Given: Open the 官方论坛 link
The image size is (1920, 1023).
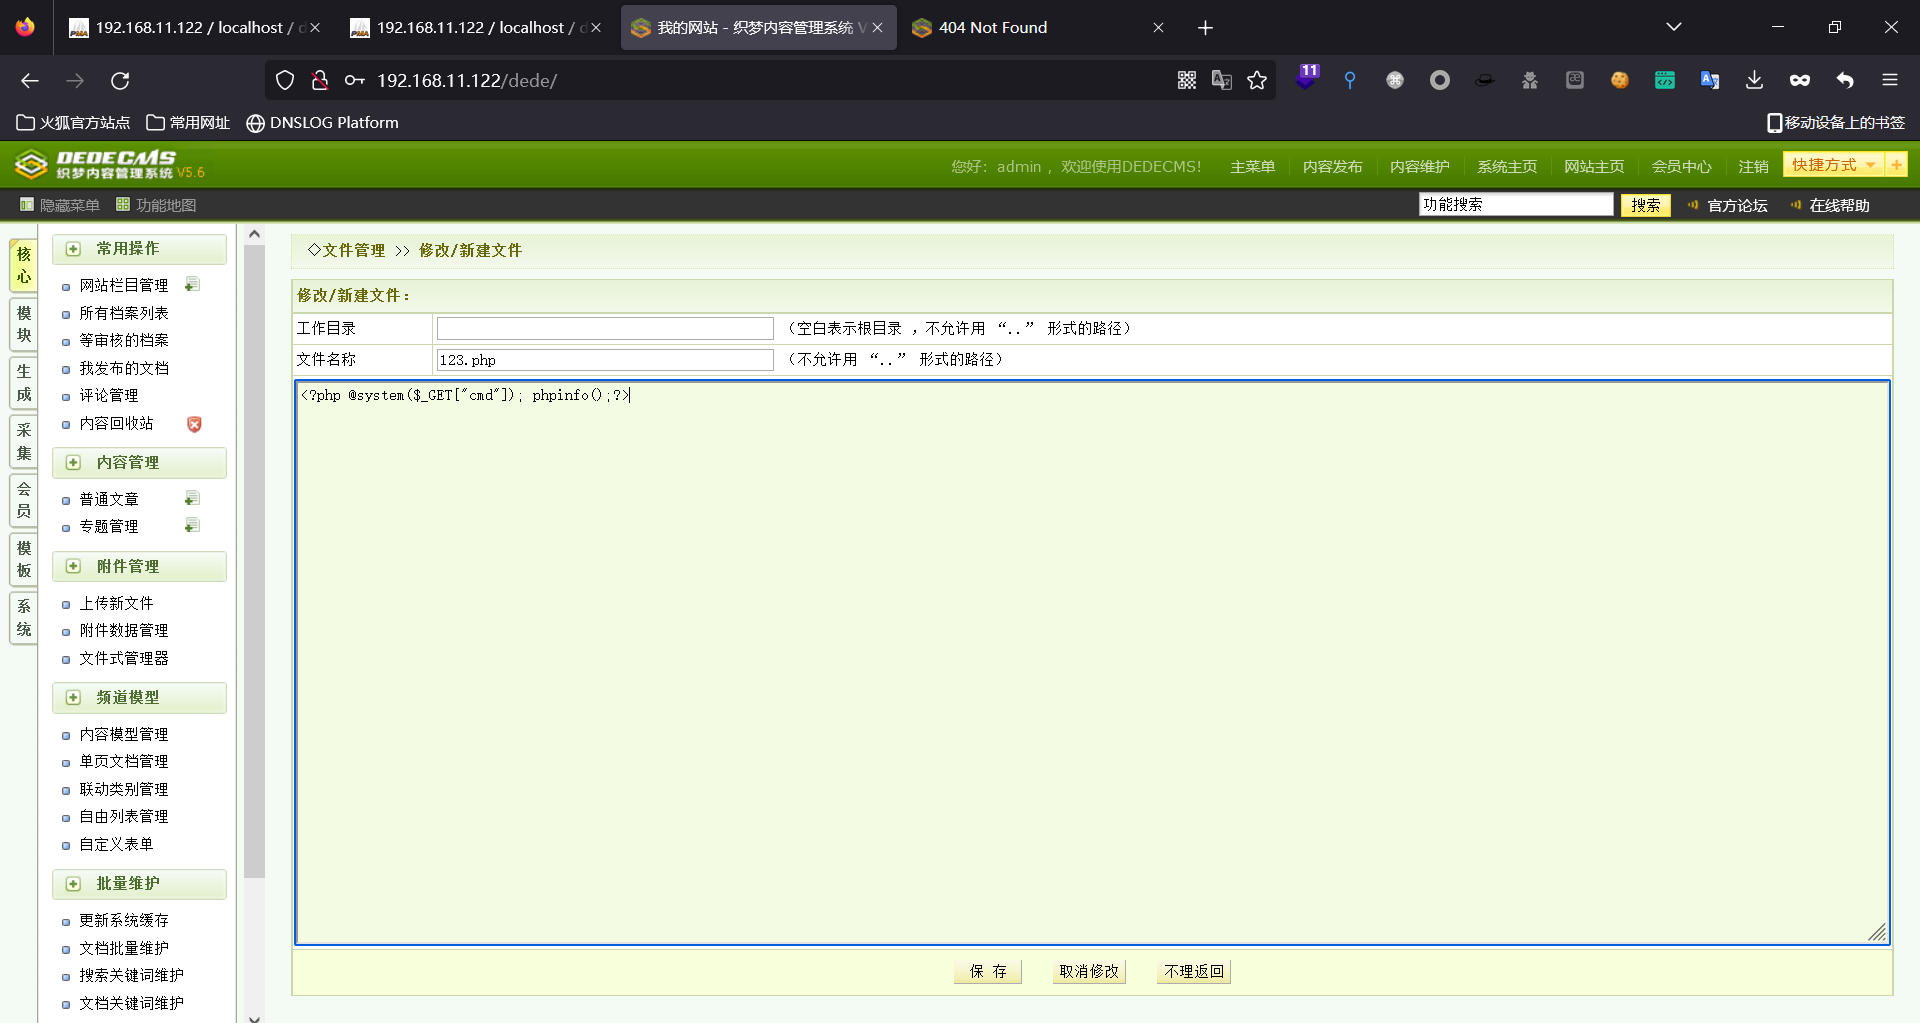Looking at the screenshot, I should (x=1737, y=205).
